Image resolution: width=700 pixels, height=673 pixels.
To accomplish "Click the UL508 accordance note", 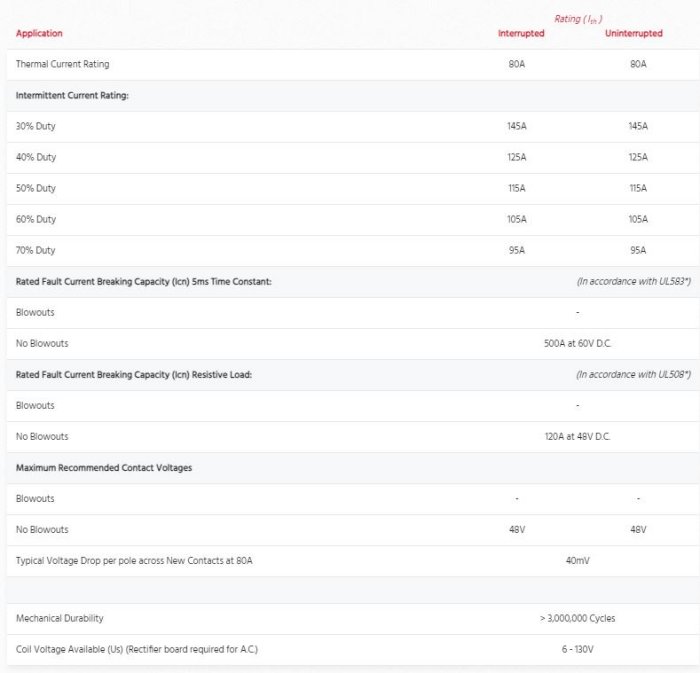I will 633,375.
